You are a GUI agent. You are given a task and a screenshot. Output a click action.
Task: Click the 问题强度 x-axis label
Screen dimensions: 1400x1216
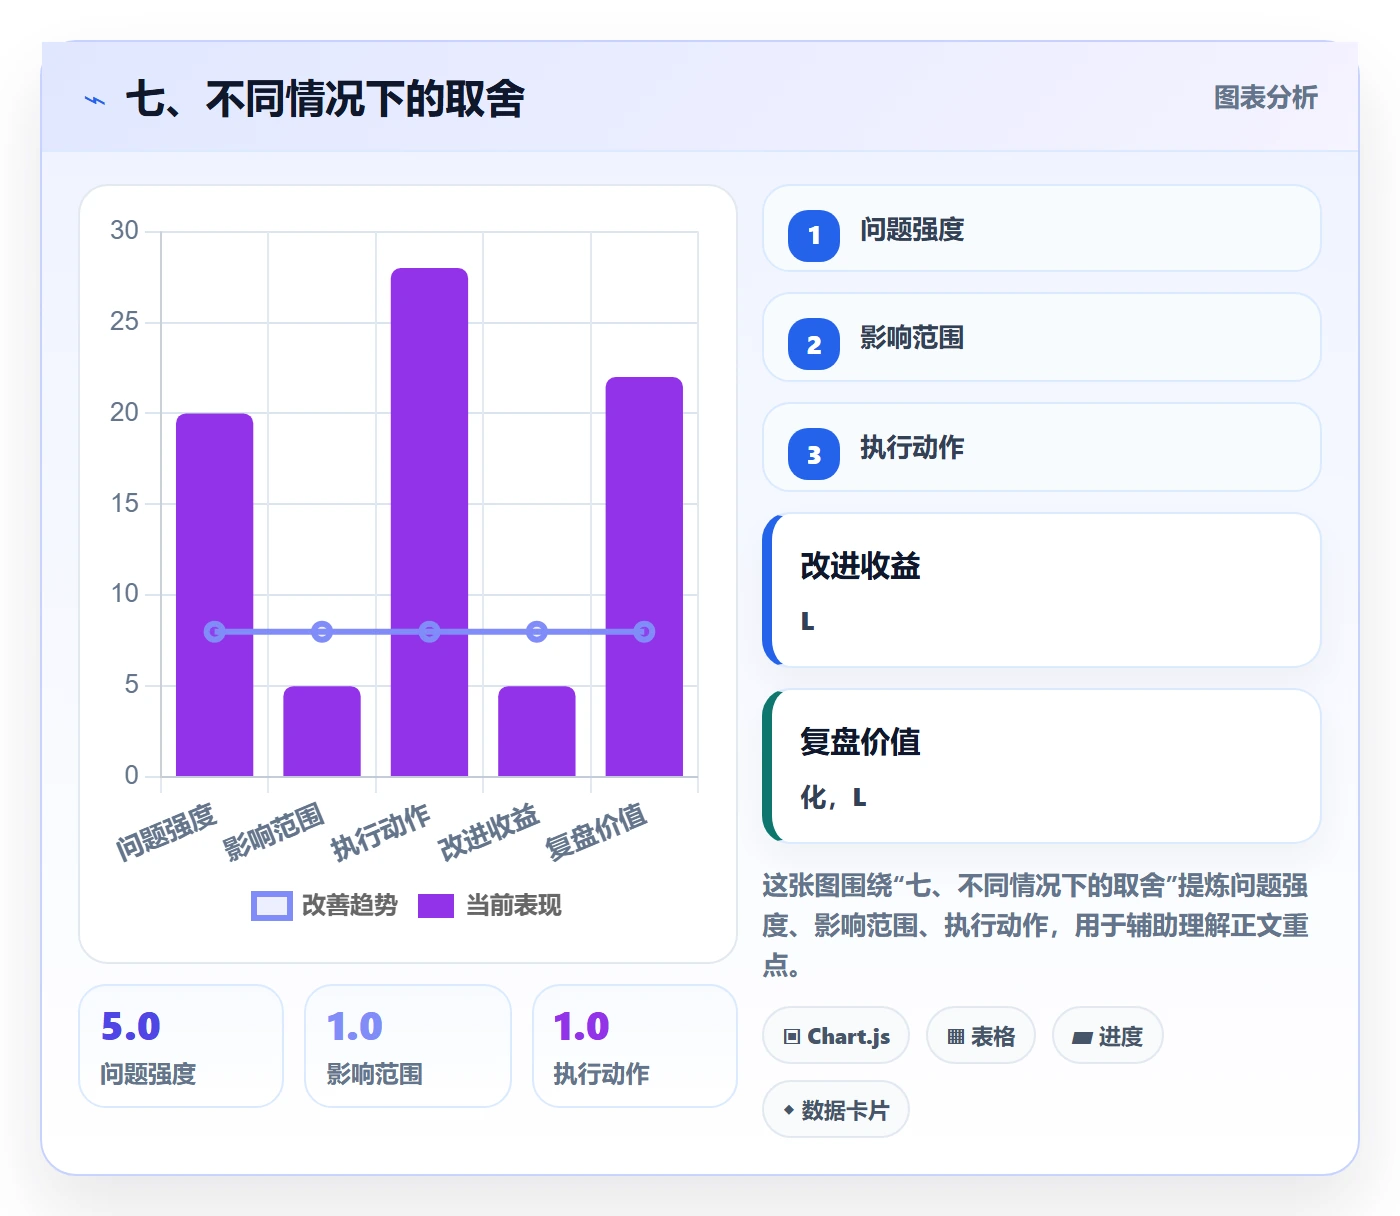pyautogui.click(x=166, y=832)
